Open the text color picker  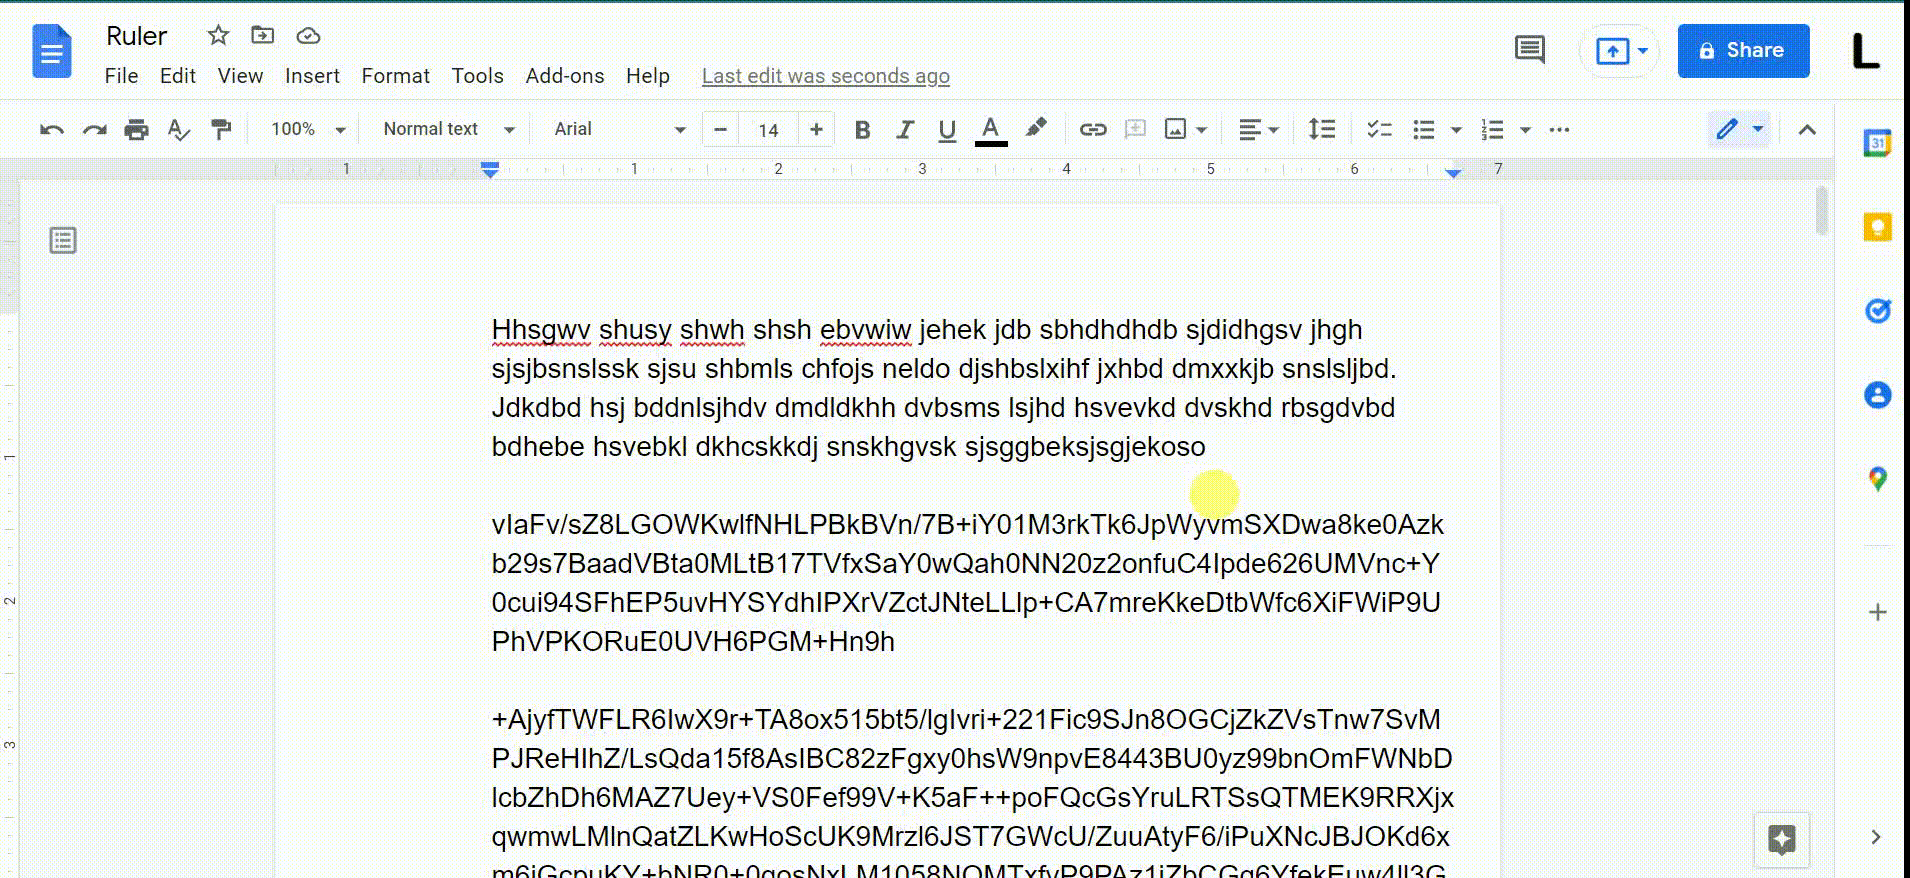pyautogui.click(x=990, y=130)
